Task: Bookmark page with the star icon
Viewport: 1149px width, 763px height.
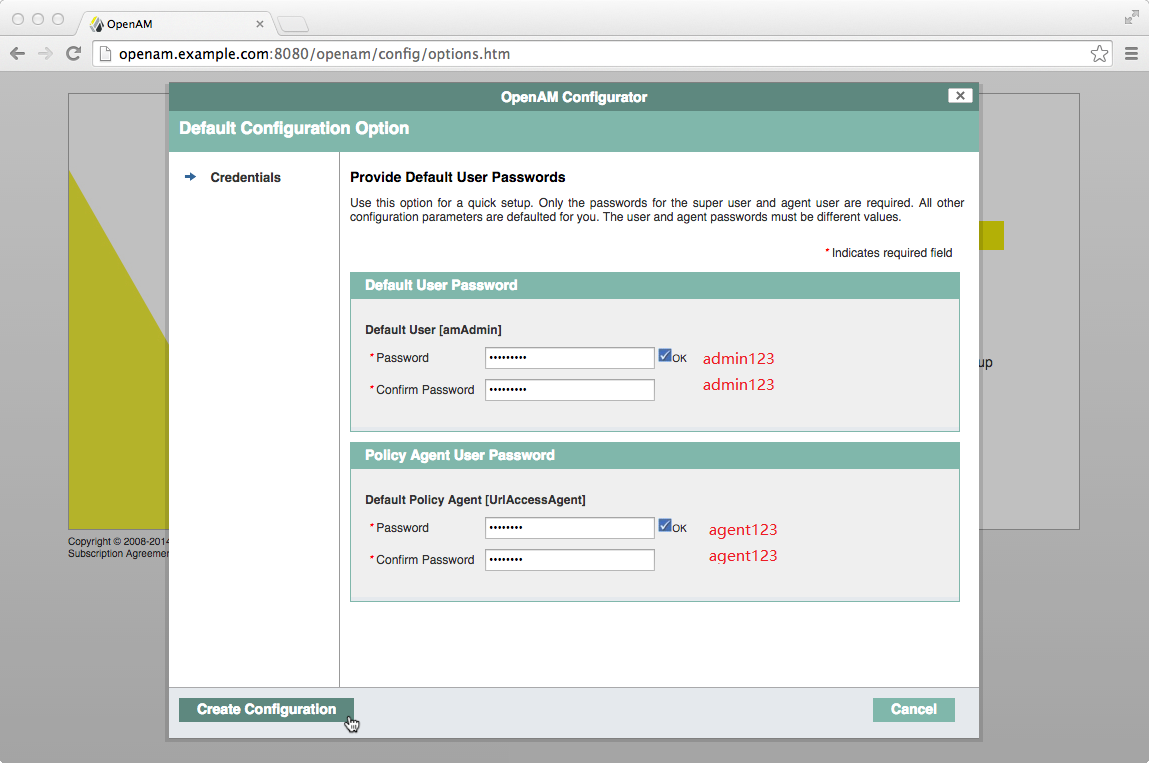Action: (x=1099, y=54)
